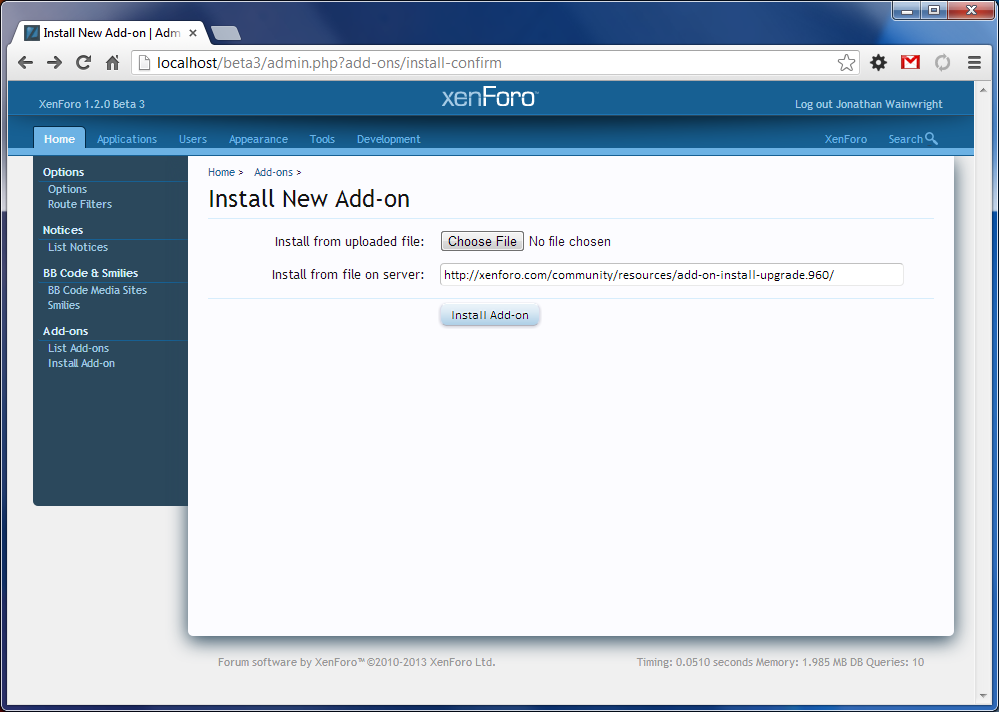
Task: Open the Development admin tab
Action: pos(389,139)
